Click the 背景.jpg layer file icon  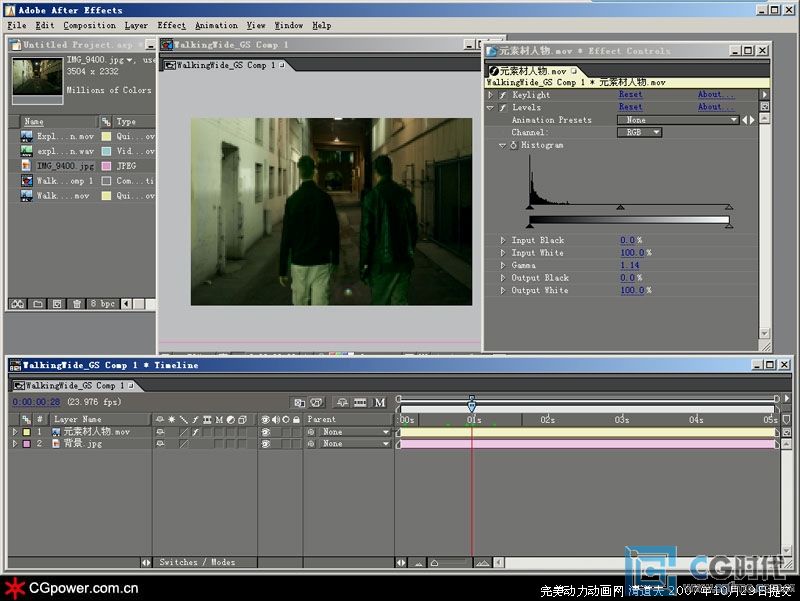pos(56,444)
